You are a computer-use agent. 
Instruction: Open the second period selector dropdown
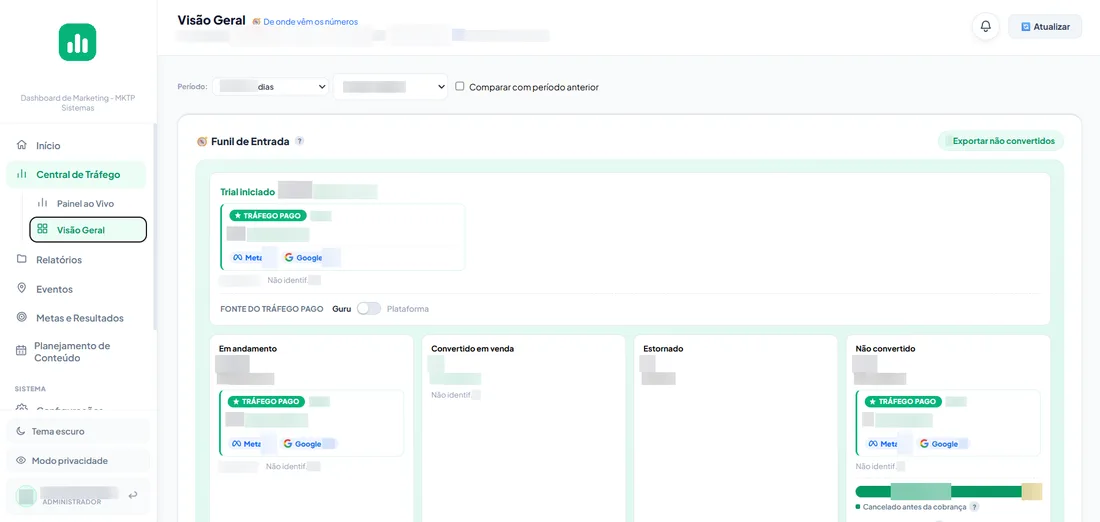coord(391,87)
